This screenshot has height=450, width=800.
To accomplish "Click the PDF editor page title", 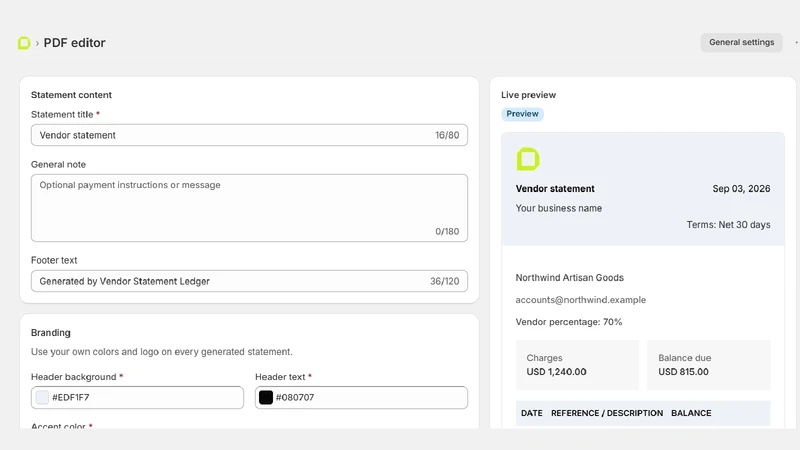I will coord(74,43).
